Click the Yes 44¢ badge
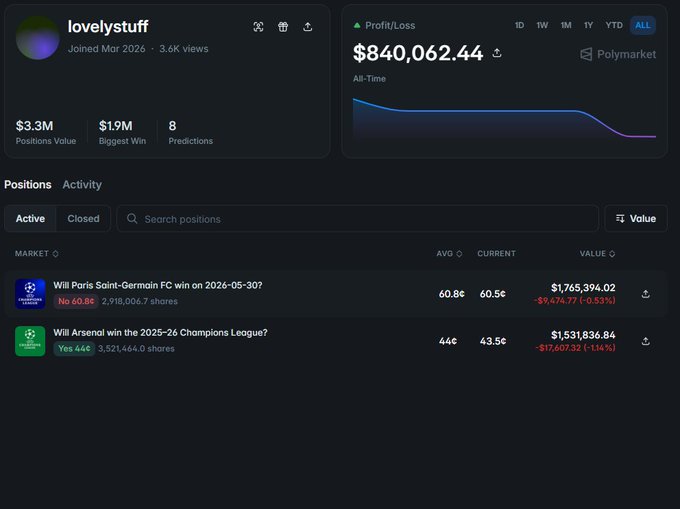 (74, 348)
